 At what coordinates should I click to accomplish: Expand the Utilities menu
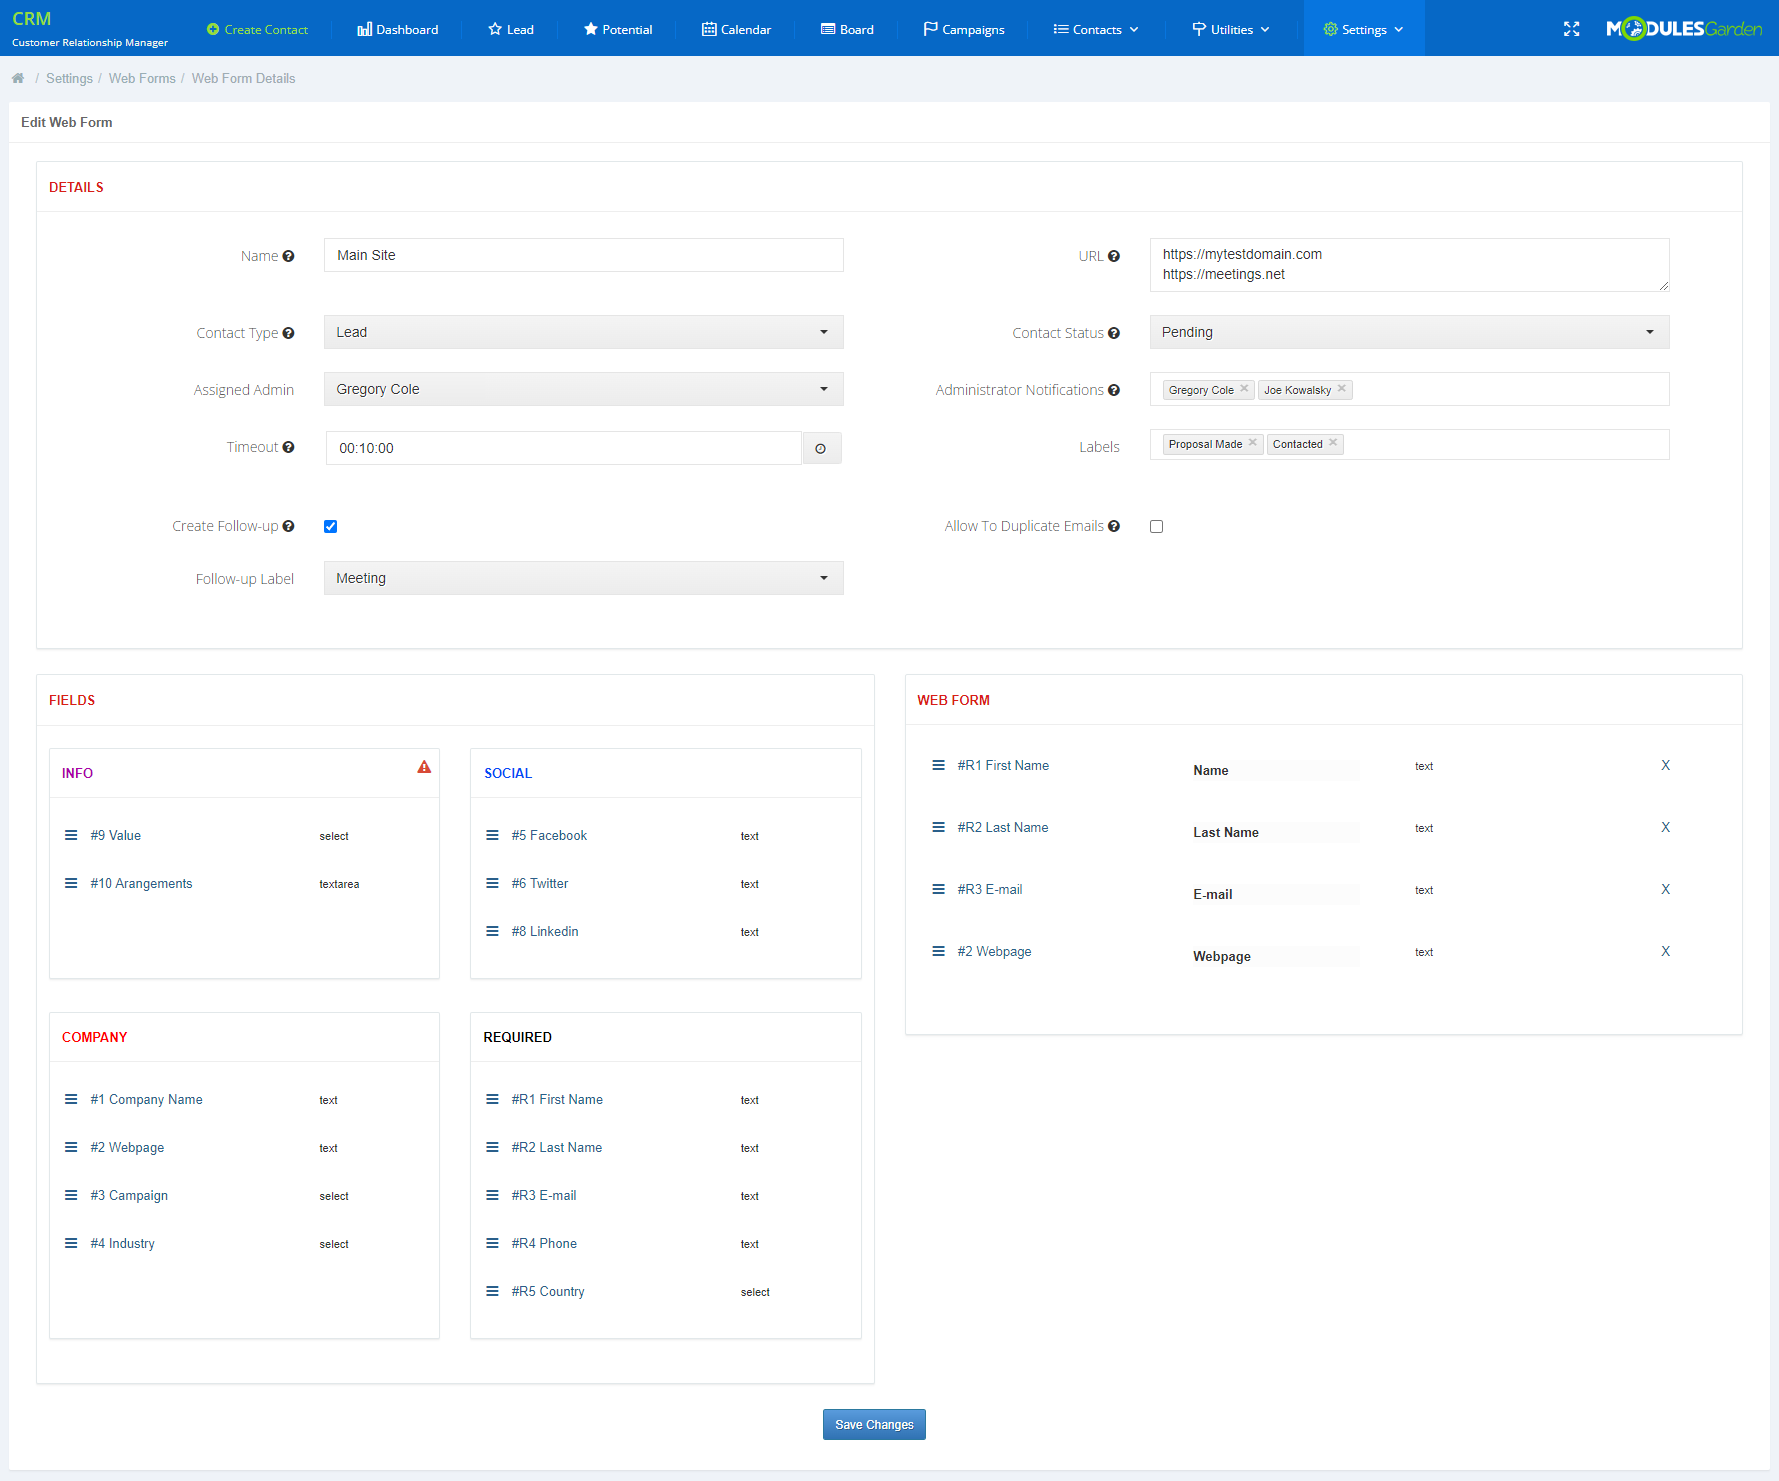(x=1231, y=29)
